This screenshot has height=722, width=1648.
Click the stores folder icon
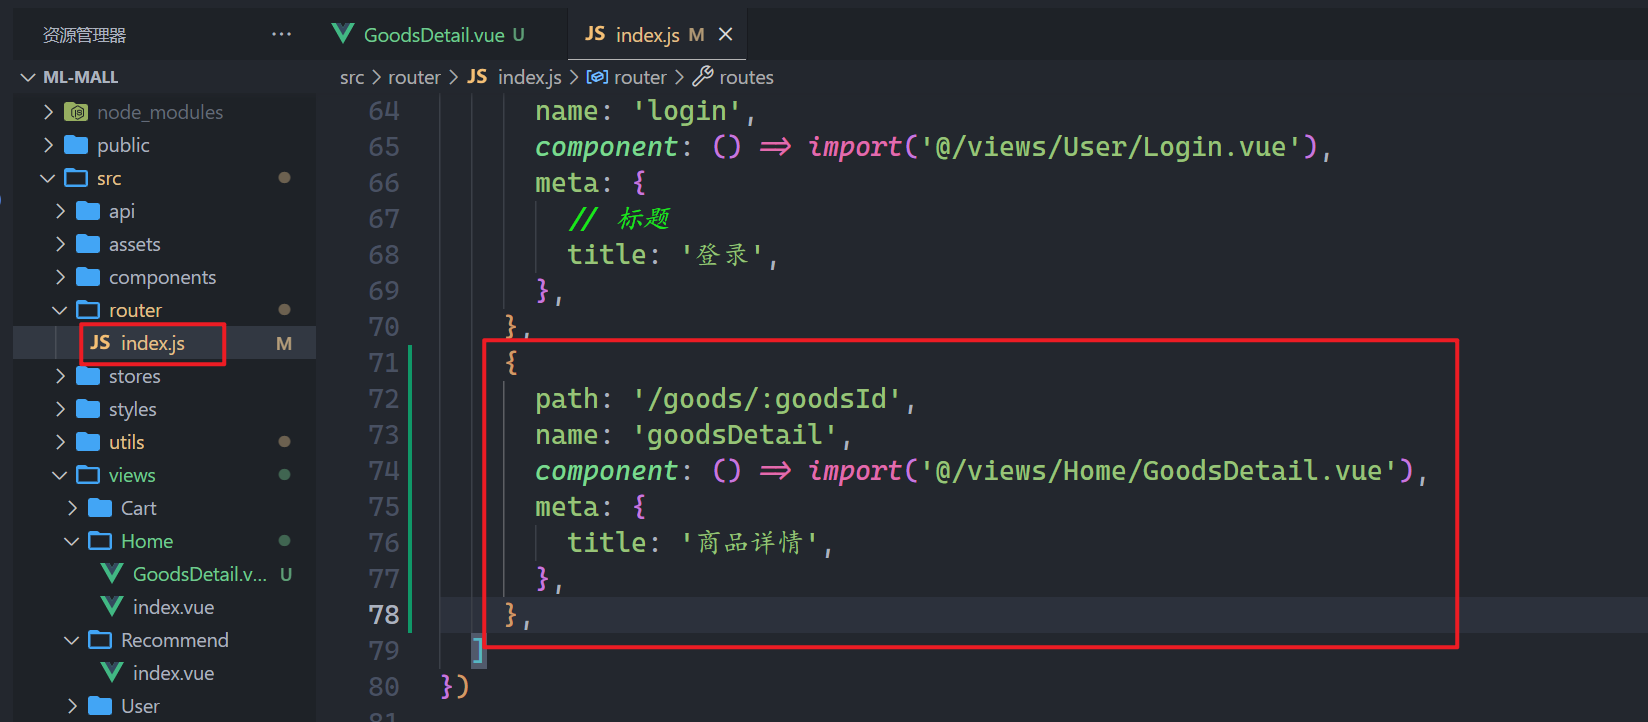[88, 376]
